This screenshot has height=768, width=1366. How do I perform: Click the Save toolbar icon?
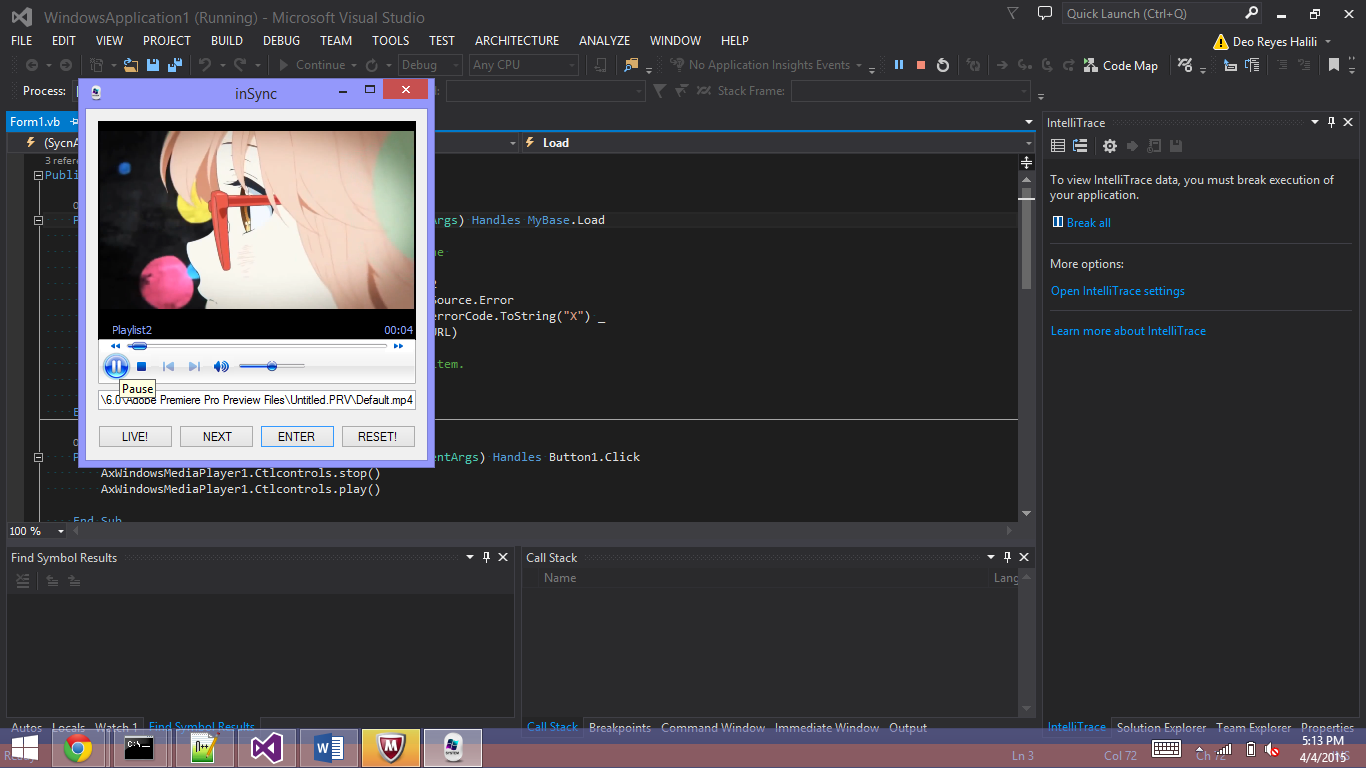tap(153, 65)
